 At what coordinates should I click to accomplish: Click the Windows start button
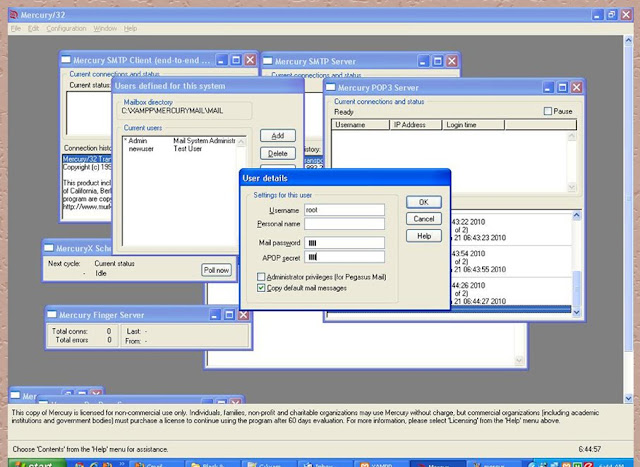[37, 464]
